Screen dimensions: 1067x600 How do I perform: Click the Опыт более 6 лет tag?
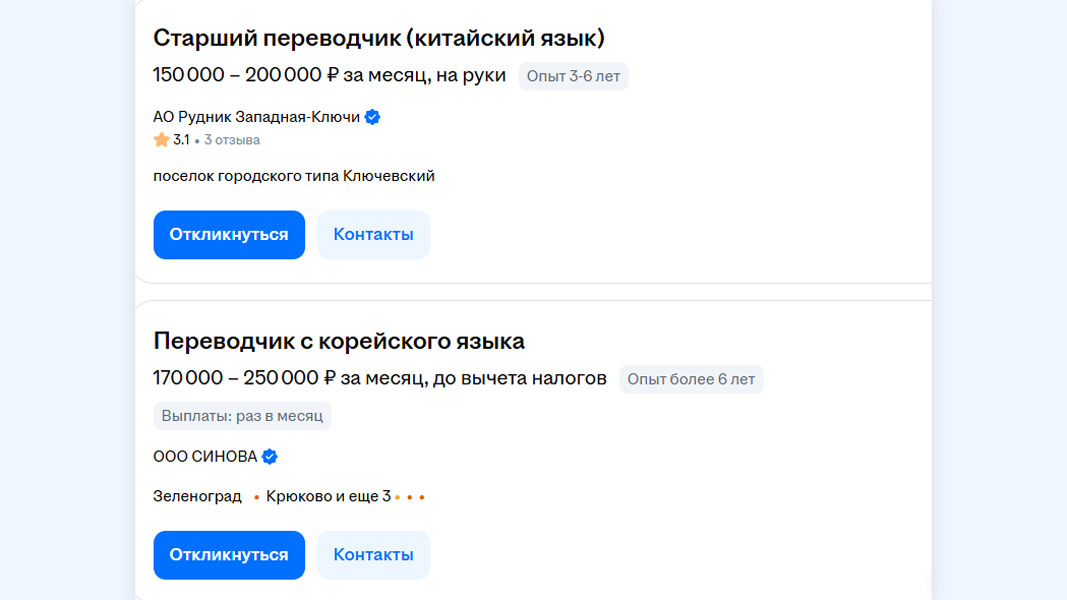point(691,379)
